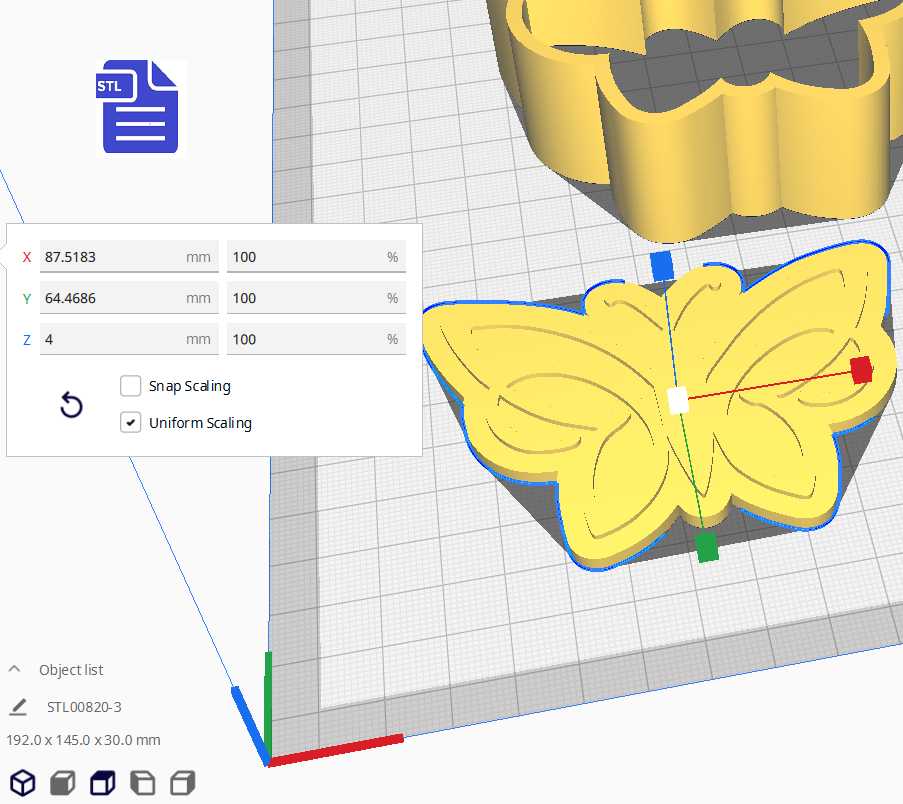Click the STL file icon in the top-left
This screenshot has height=804, width=903.
coord(139,107)
